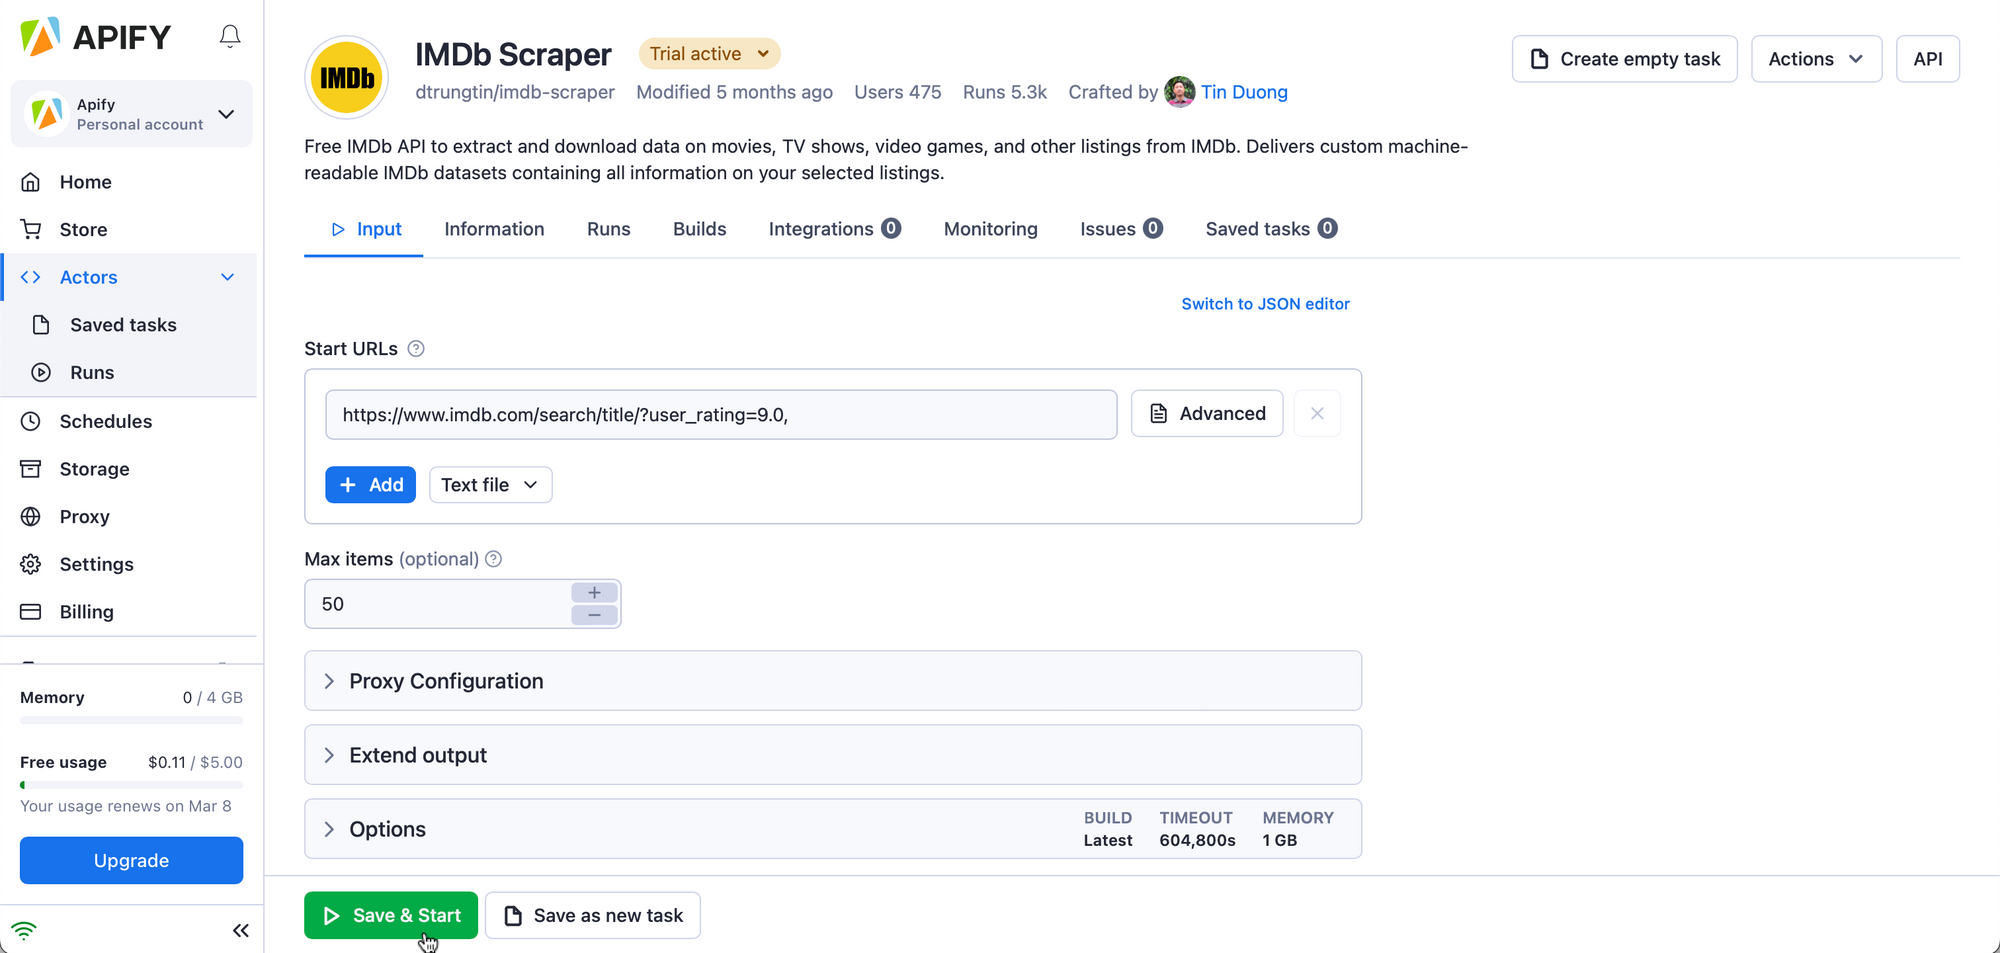Click the 1 GB memory value
This screenshot has height=953, width=2000.
point(1280,841)
